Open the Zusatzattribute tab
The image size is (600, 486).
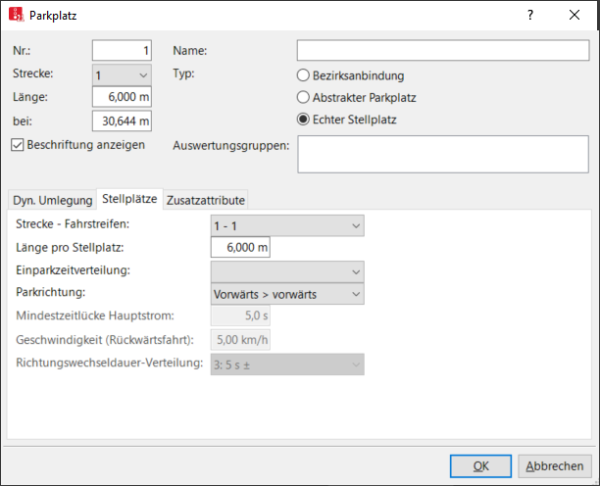204,200
